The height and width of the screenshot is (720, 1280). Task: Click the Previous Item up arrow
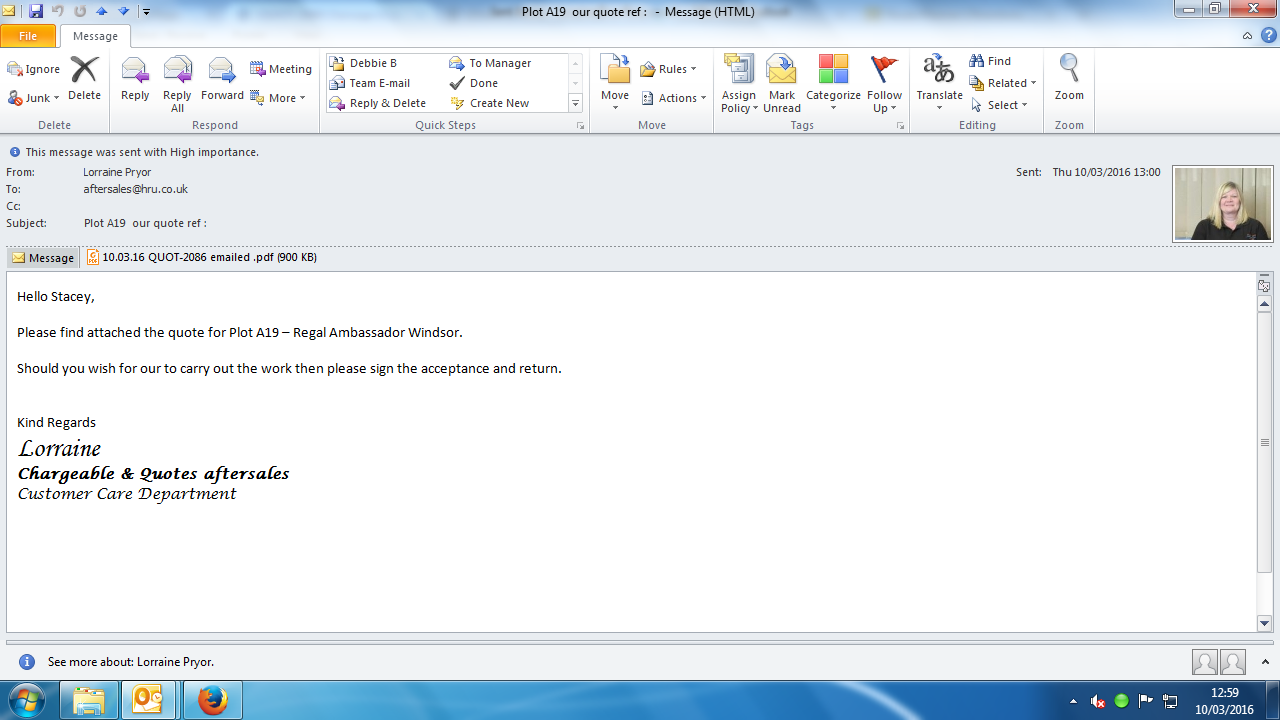pyautogui.click(x=101, y=11)
